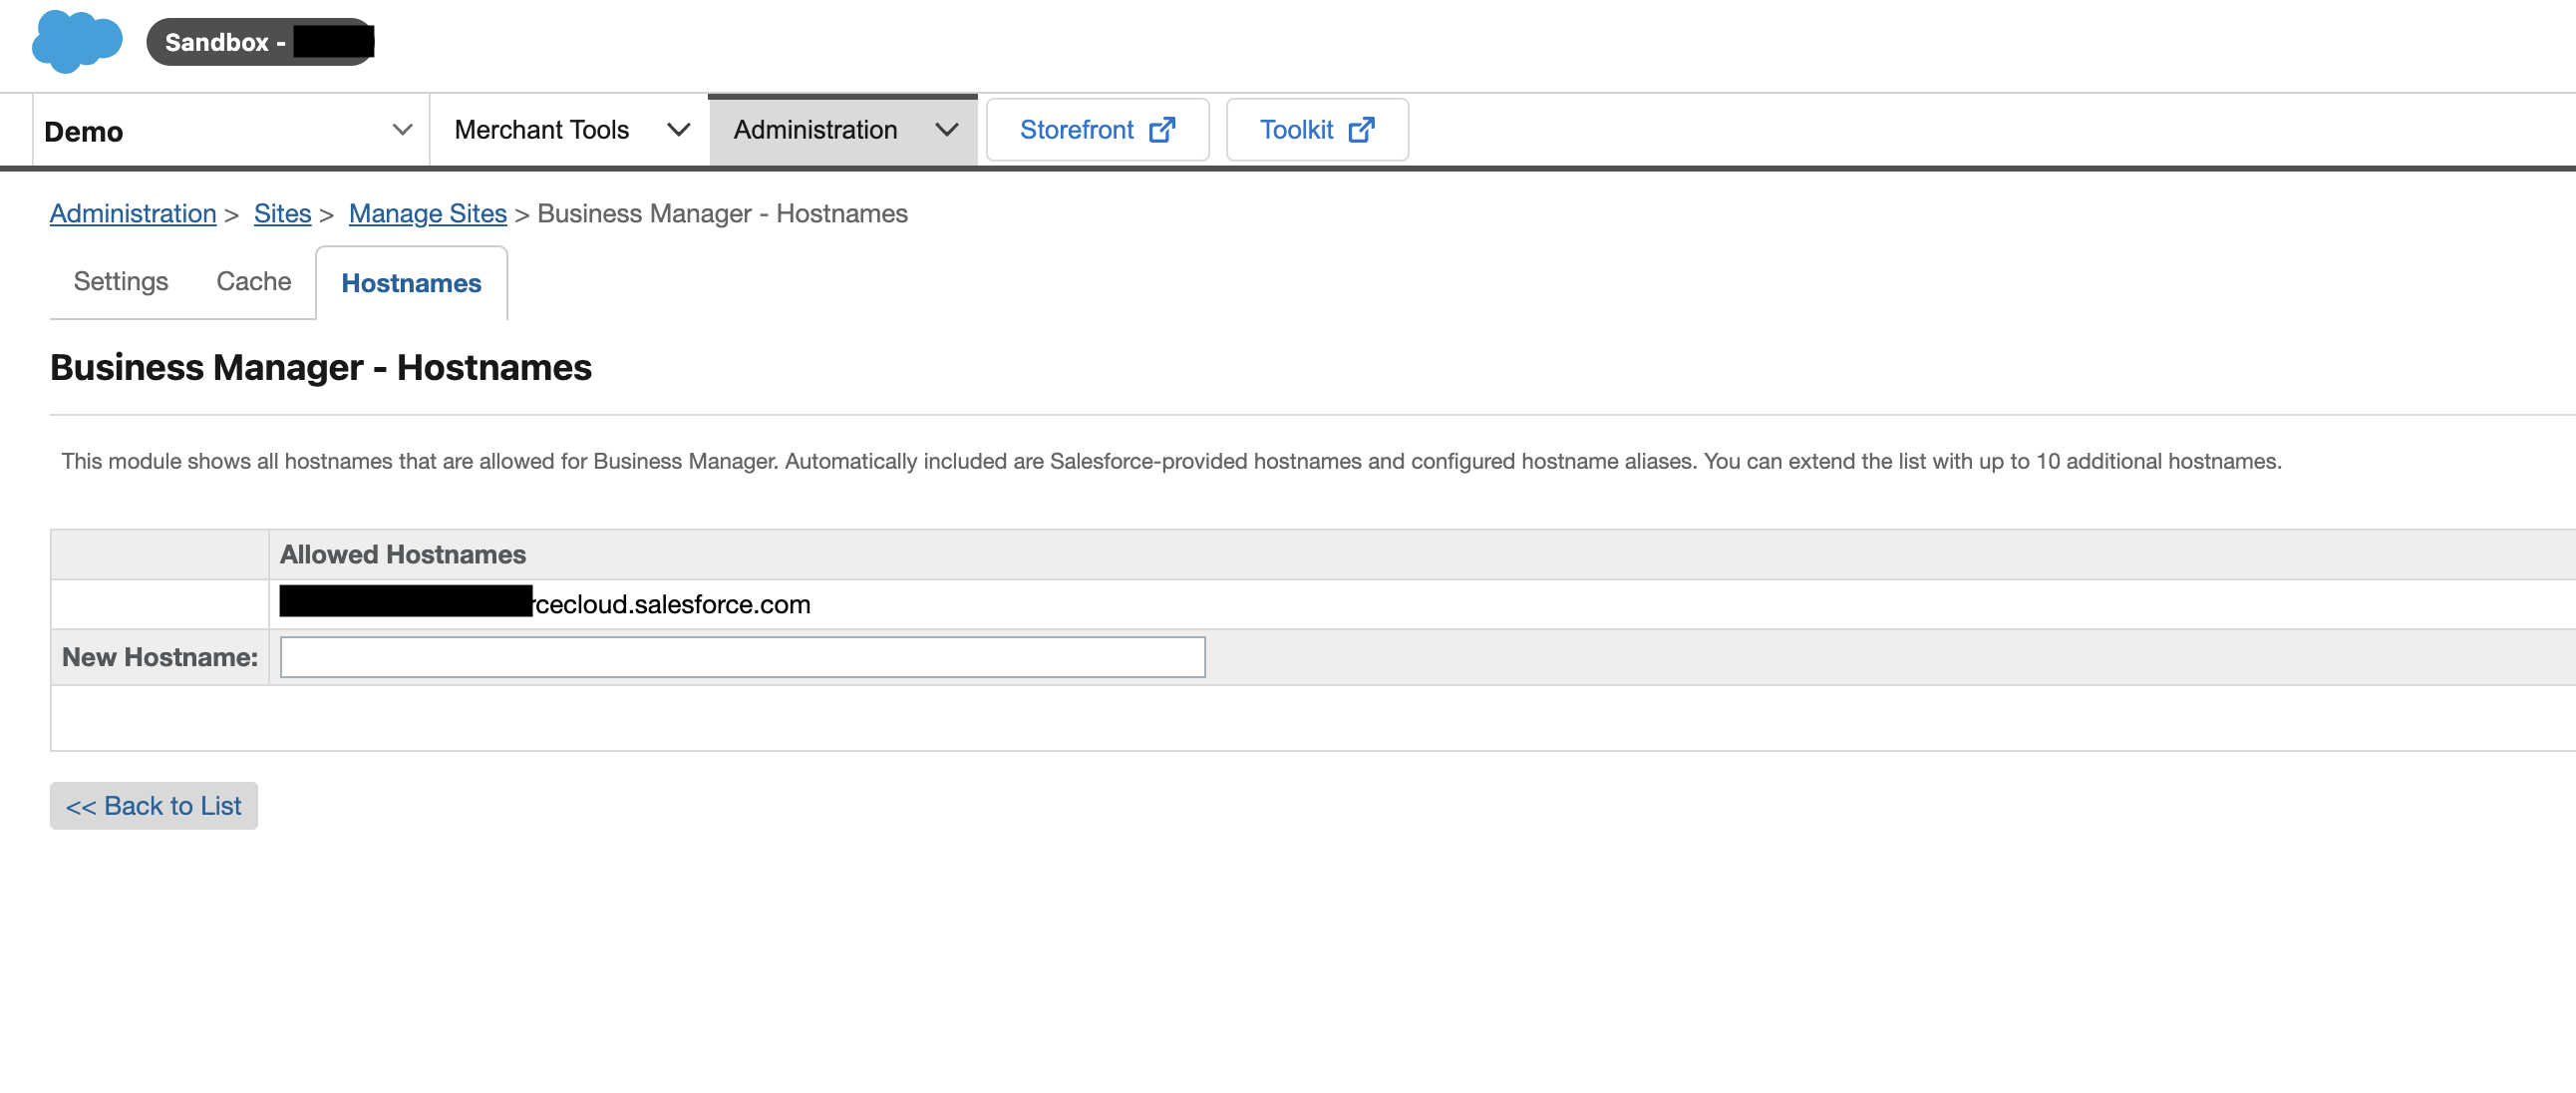Click the 'New Hostname:' label
The width and height of the screenshot is (2576, 1093).
[160, 658]
